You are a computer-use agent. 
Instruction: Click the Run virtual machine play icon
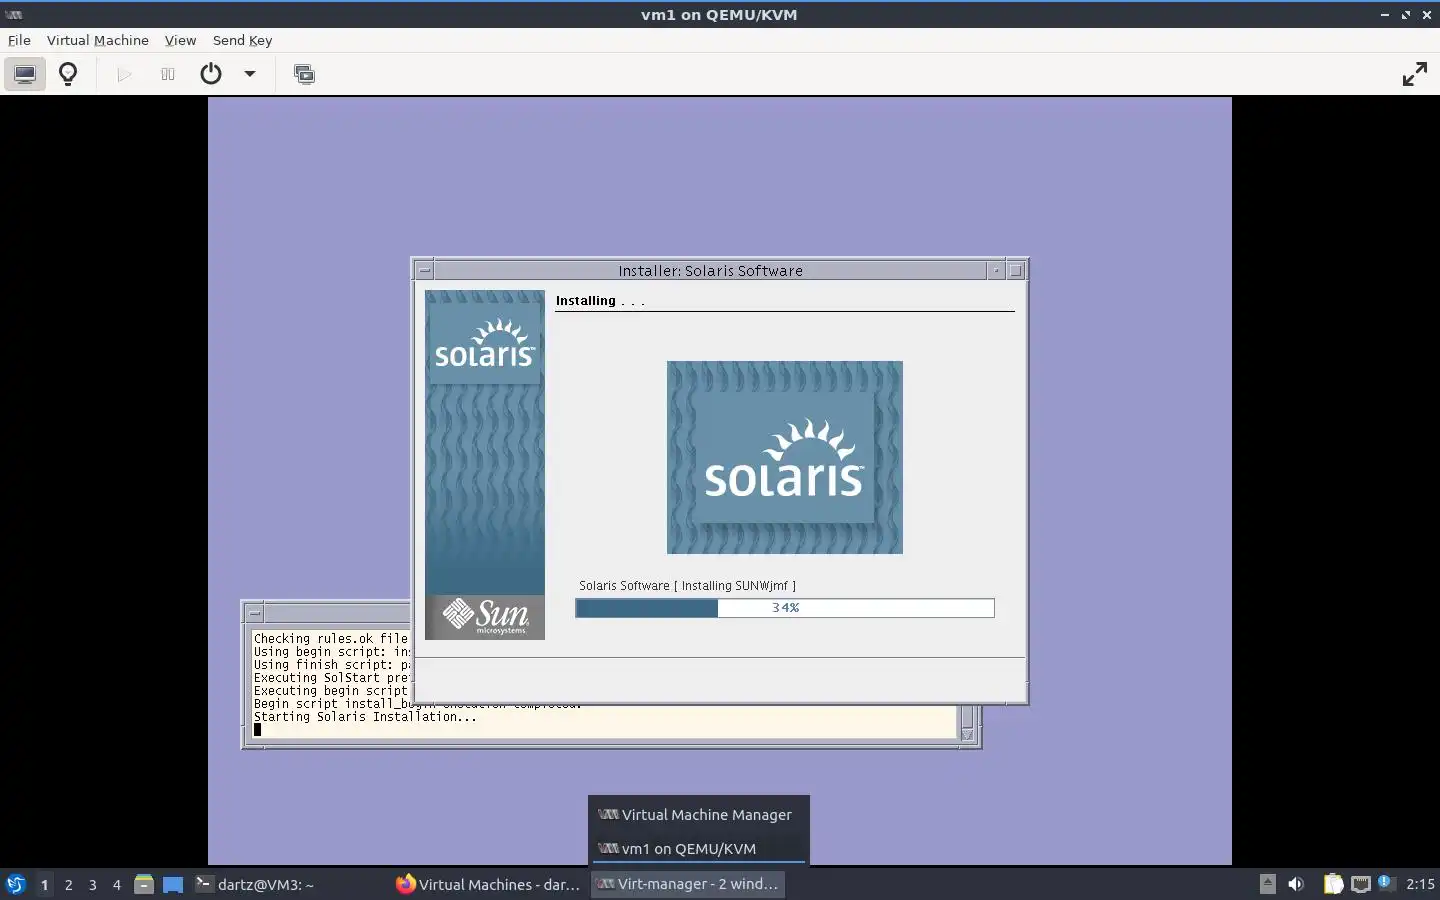pyautogui.click(x=124, y=74)
